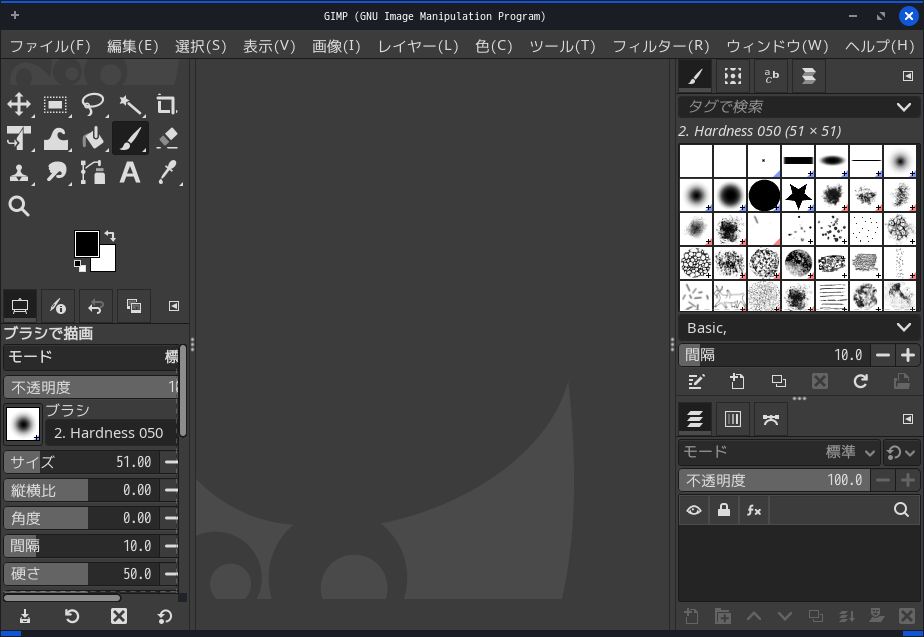Viewport: 924px width, 637px height.
Task: Open tool options panel tab menu
Action: point(174,306)
